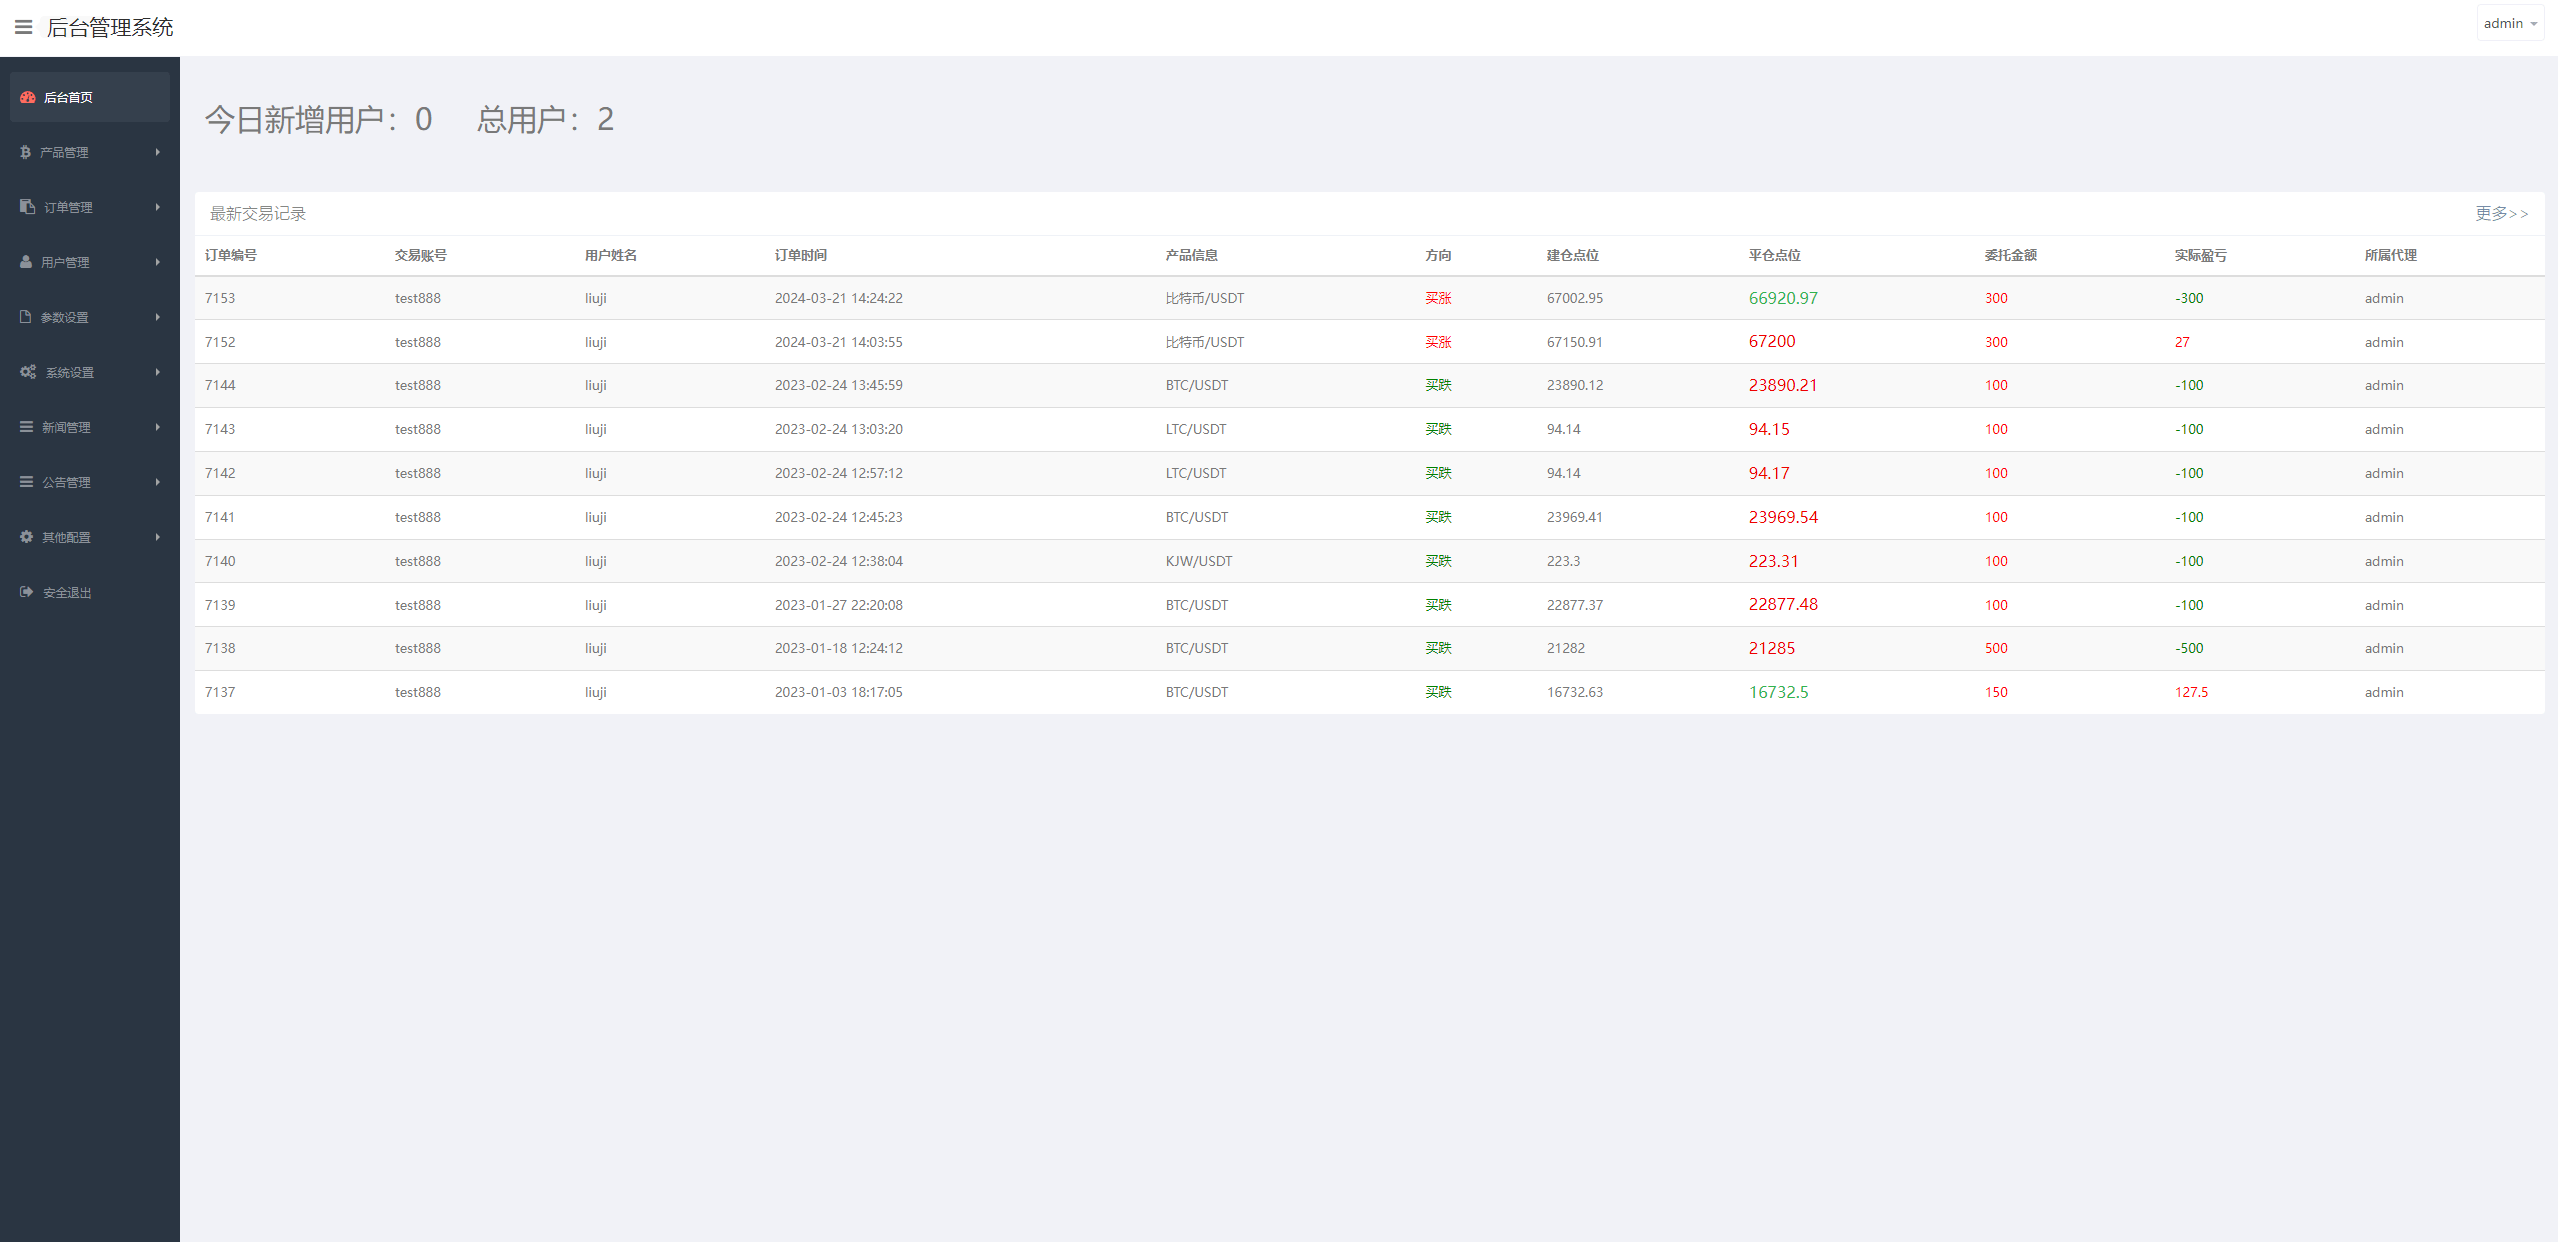The image size is (2558, 1242).
Task: Click the gears icon for 系统设置
Action: [28, 372]
